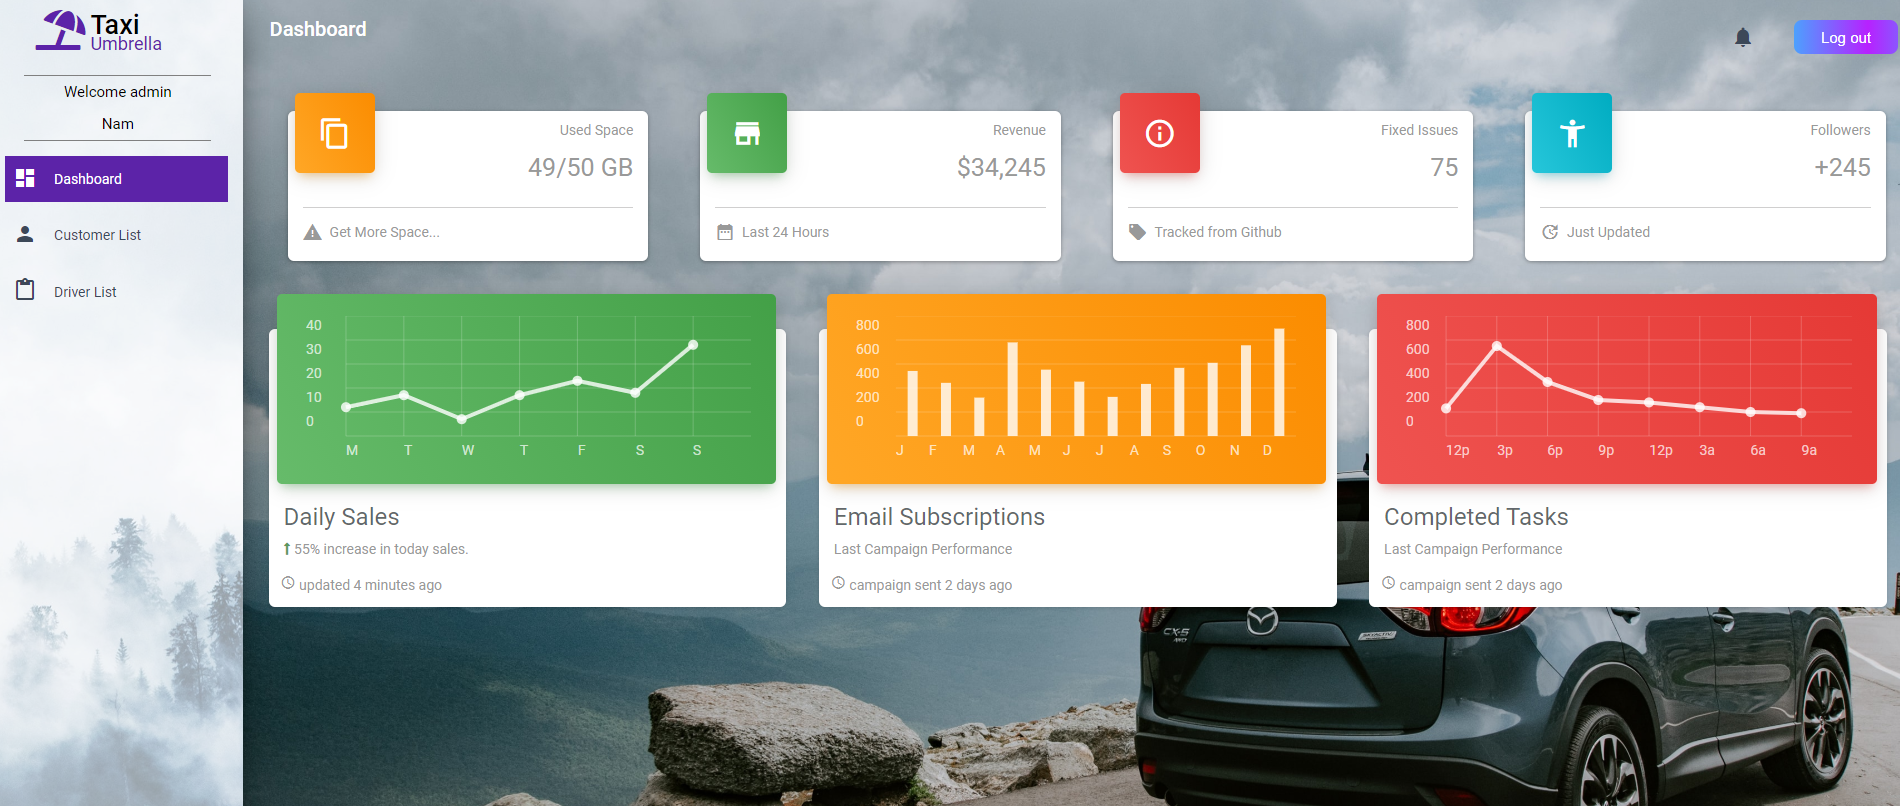Click the calendar icon beside Last 24 Hours
1900x806 pixels.
tap(725, 232)
